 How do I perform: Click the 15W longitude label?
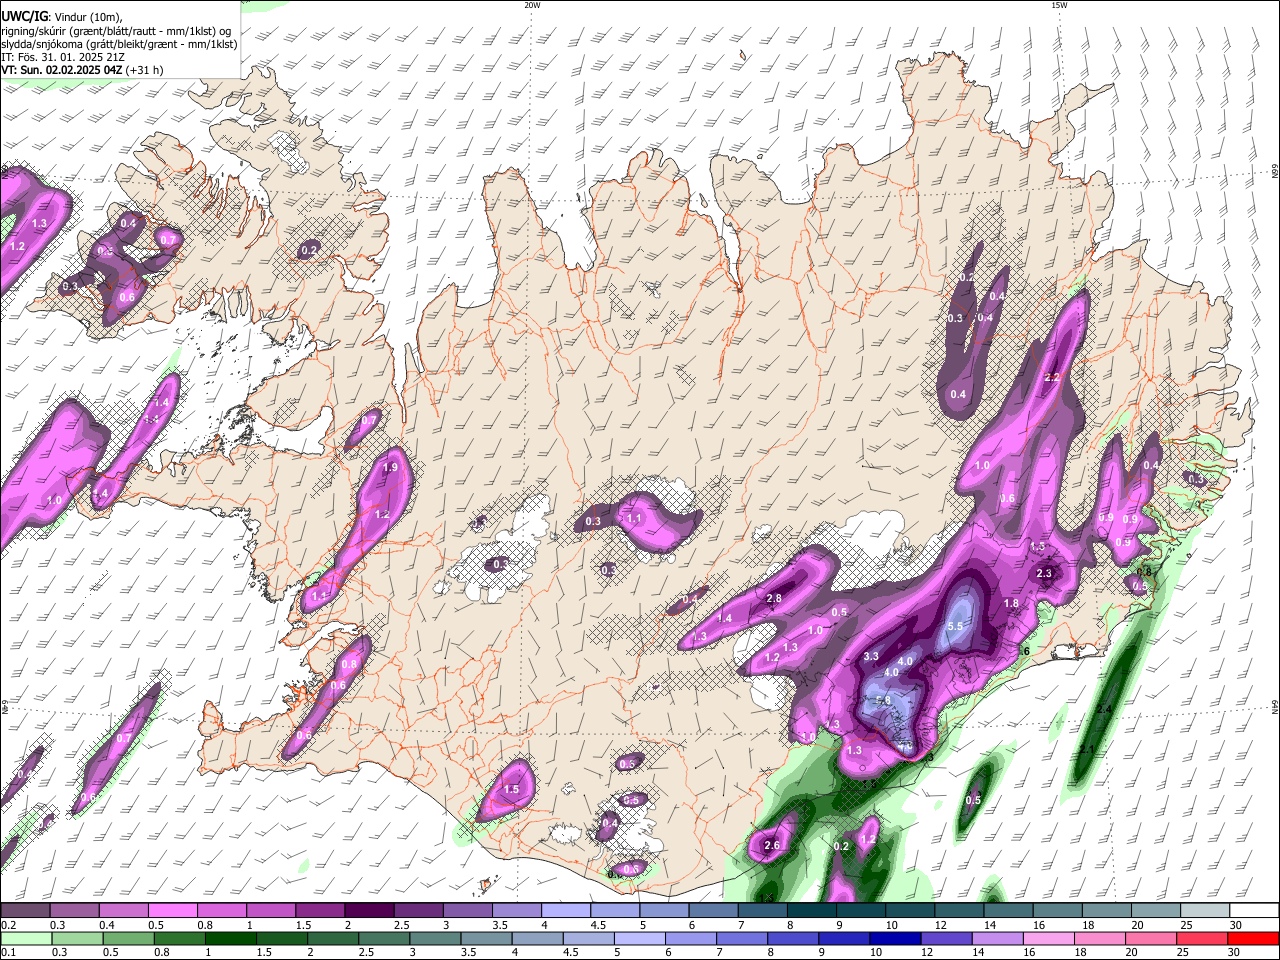[1059, 4]
